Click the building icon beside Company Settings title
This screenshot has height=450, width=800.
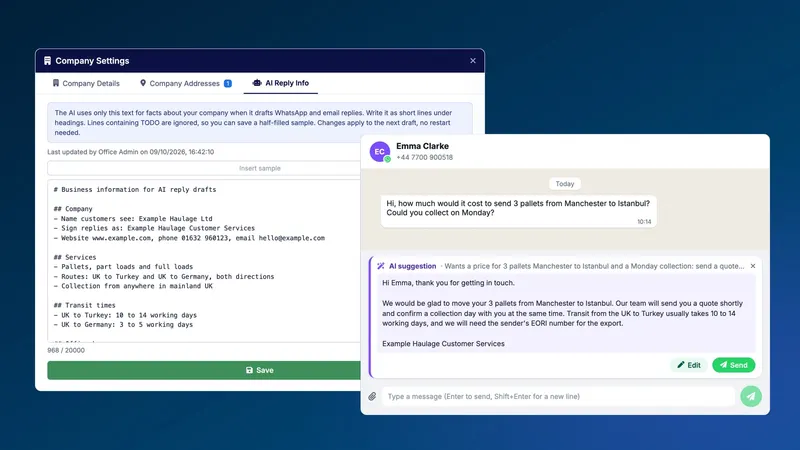pos(47,61)
